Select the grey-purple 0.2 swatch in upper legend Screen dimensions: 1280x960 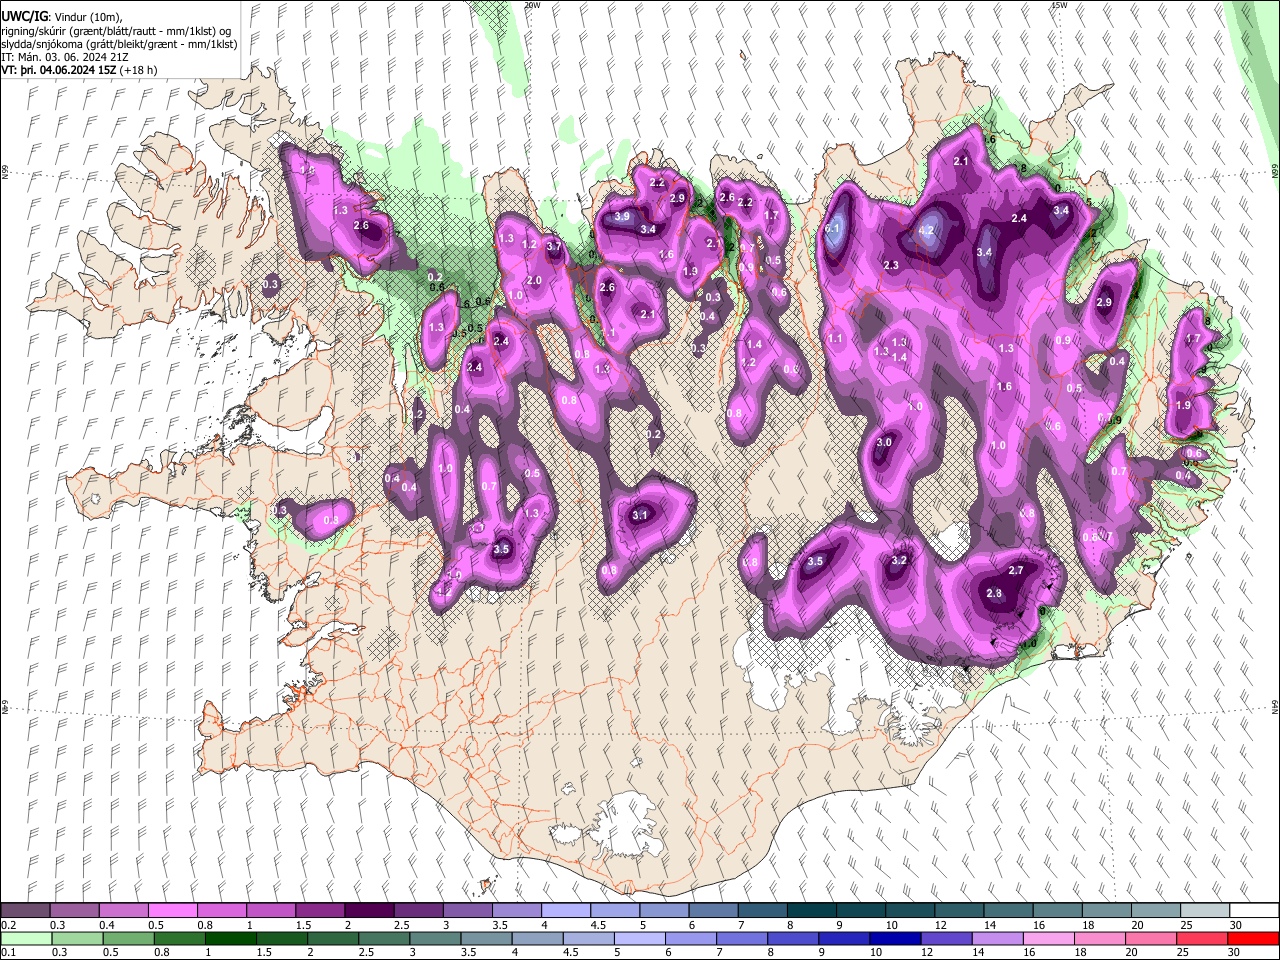(x=25, y=910)
